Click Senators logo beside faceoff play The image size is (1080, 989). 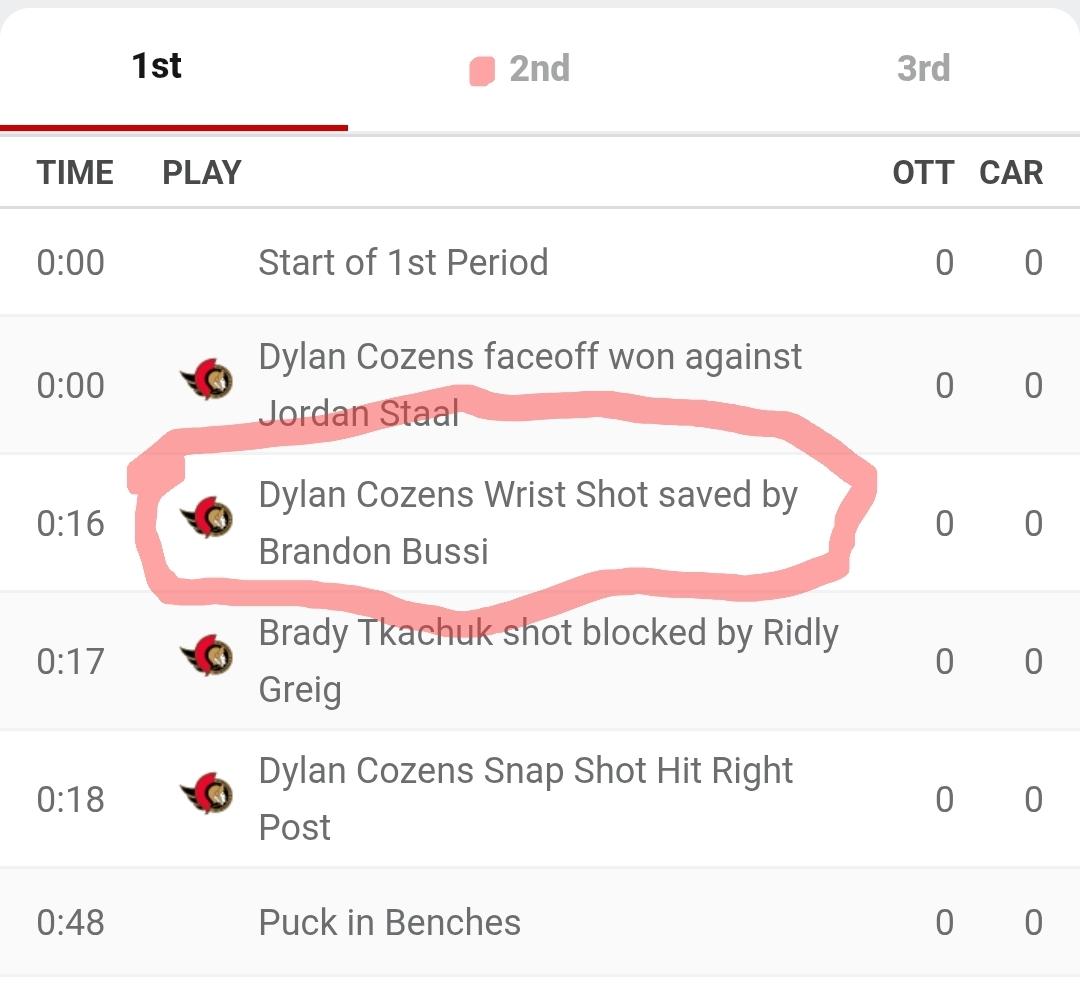[x=207, y=380]
